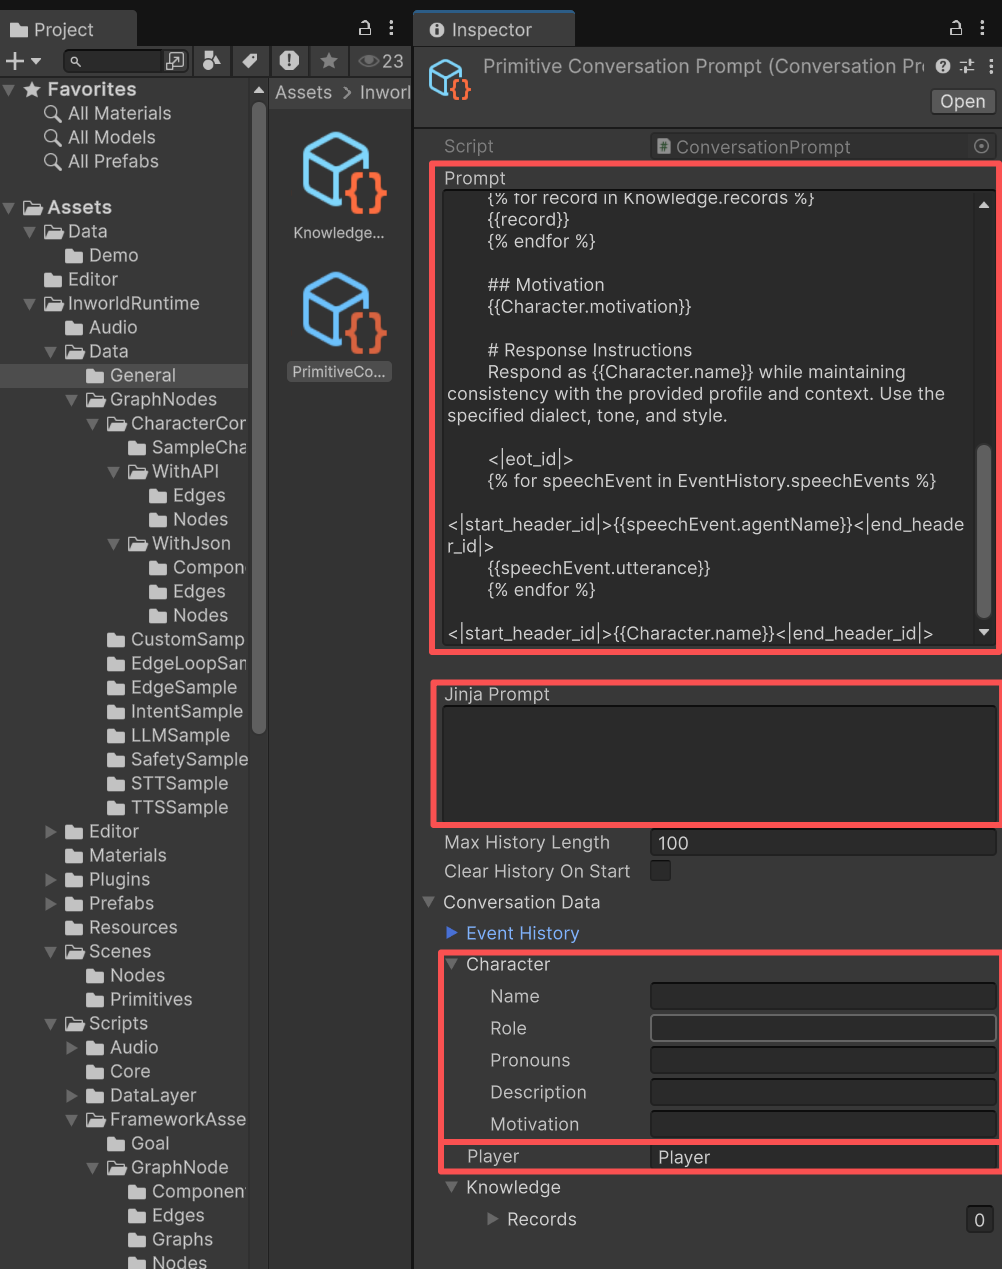The height and width of the screenshot is (1269, 1002).
Task: Select All Prefabs saved search
Action: 113,161
